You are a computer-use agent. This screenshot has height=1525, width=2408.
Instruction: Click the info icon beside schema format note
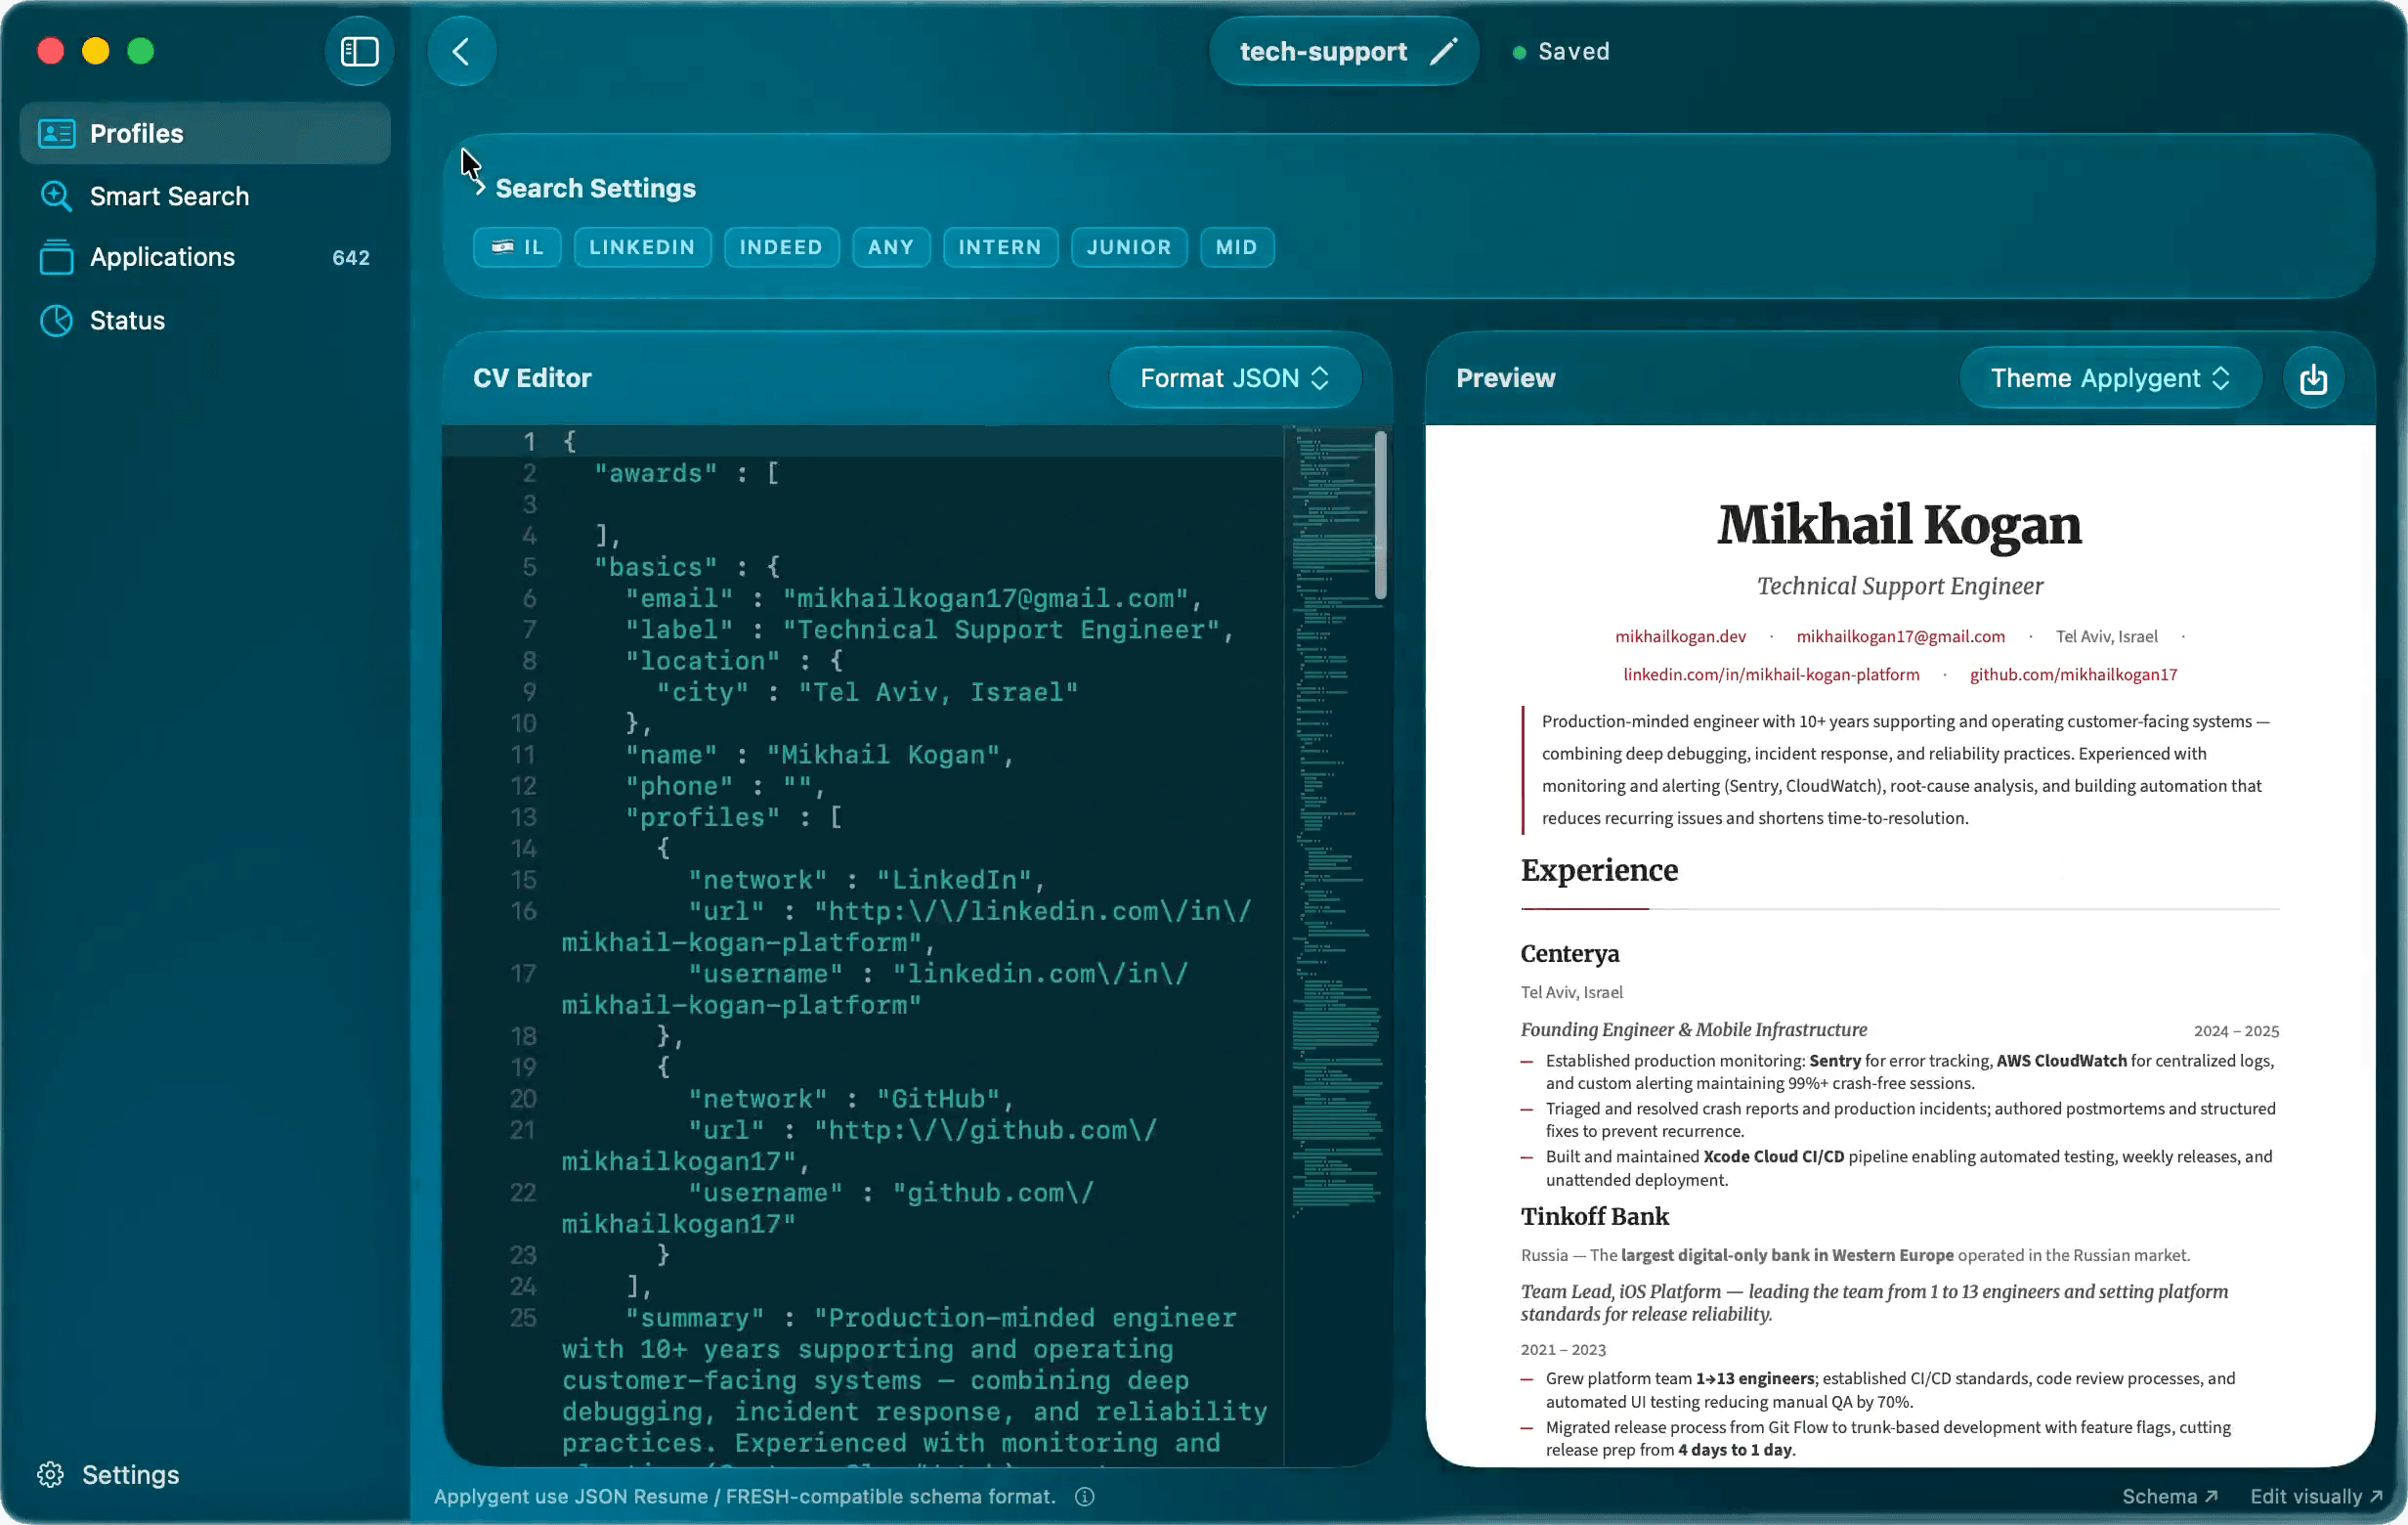pyautogui.click(x=1085, y=1496)
